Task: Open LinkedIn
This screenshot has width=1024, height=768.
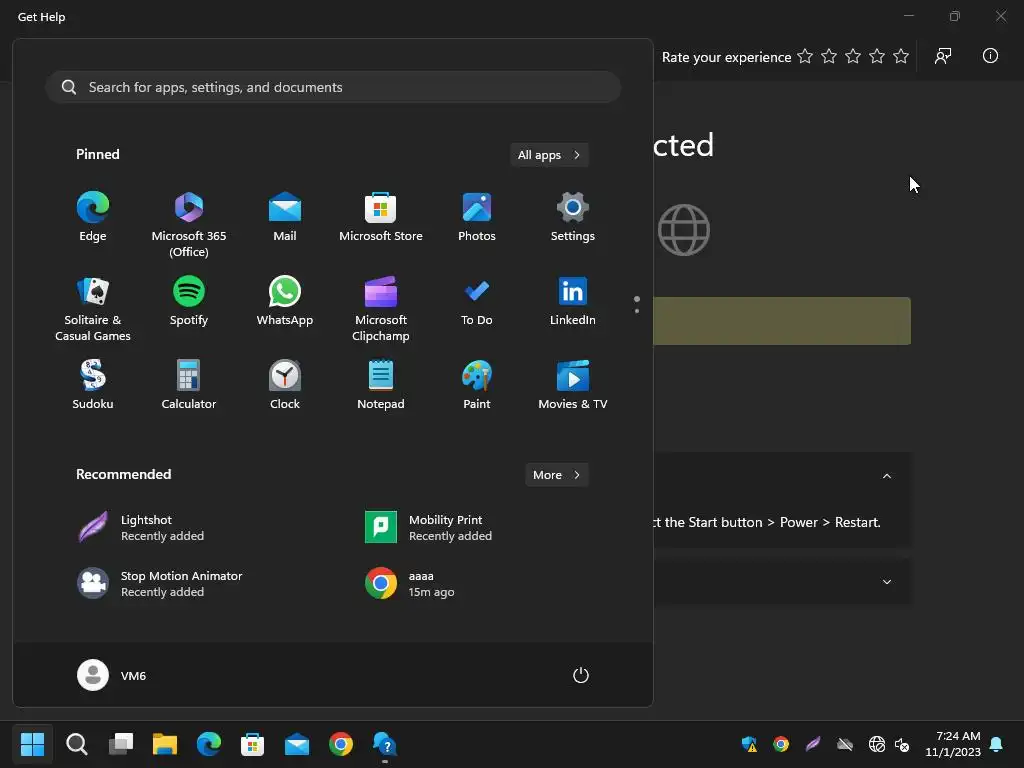Action: (573, 302)
